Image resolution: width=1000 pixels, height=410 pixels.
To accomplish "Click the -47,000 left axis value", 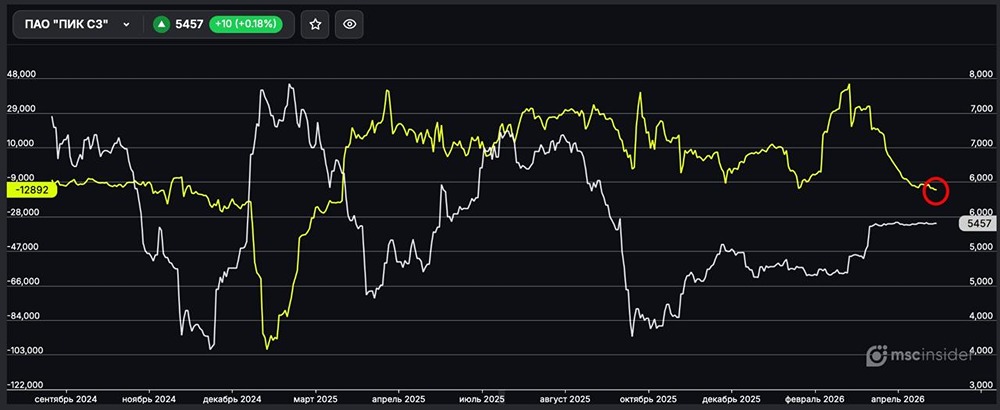I will [x=21, y=247].
